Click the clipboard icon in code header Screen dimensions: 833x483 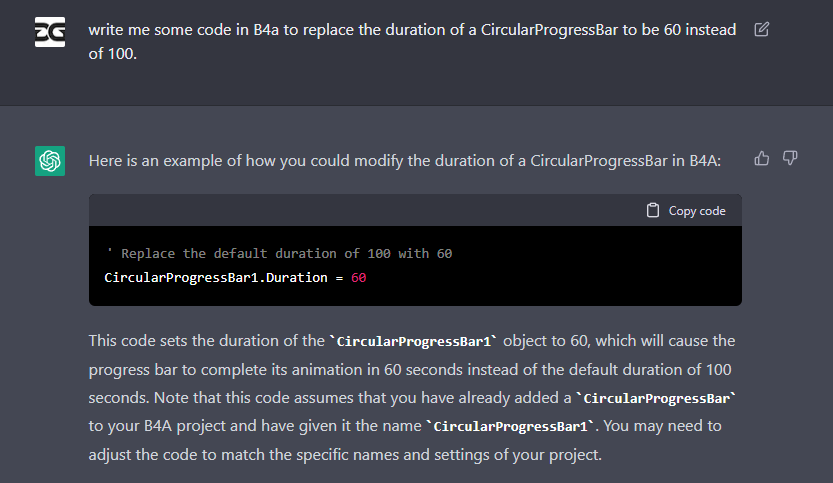click(x=653, y=211)
